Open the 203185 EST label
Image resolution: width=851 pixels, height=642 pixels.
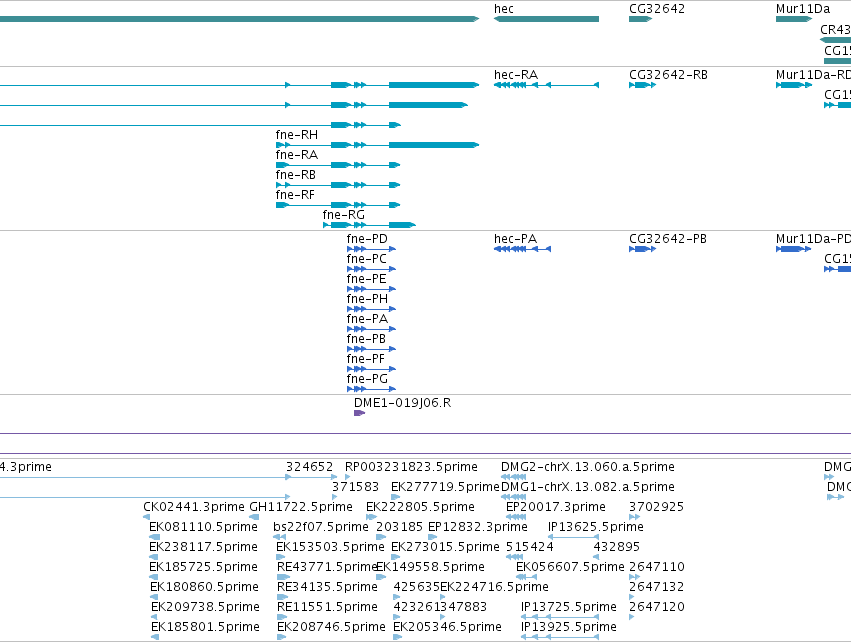(399, 527)
